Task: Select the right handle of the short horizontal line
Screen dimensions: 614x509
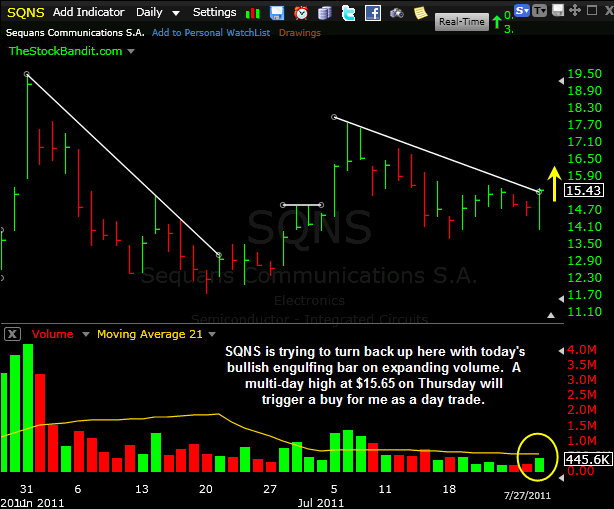Action: click(x=321, y=205)
